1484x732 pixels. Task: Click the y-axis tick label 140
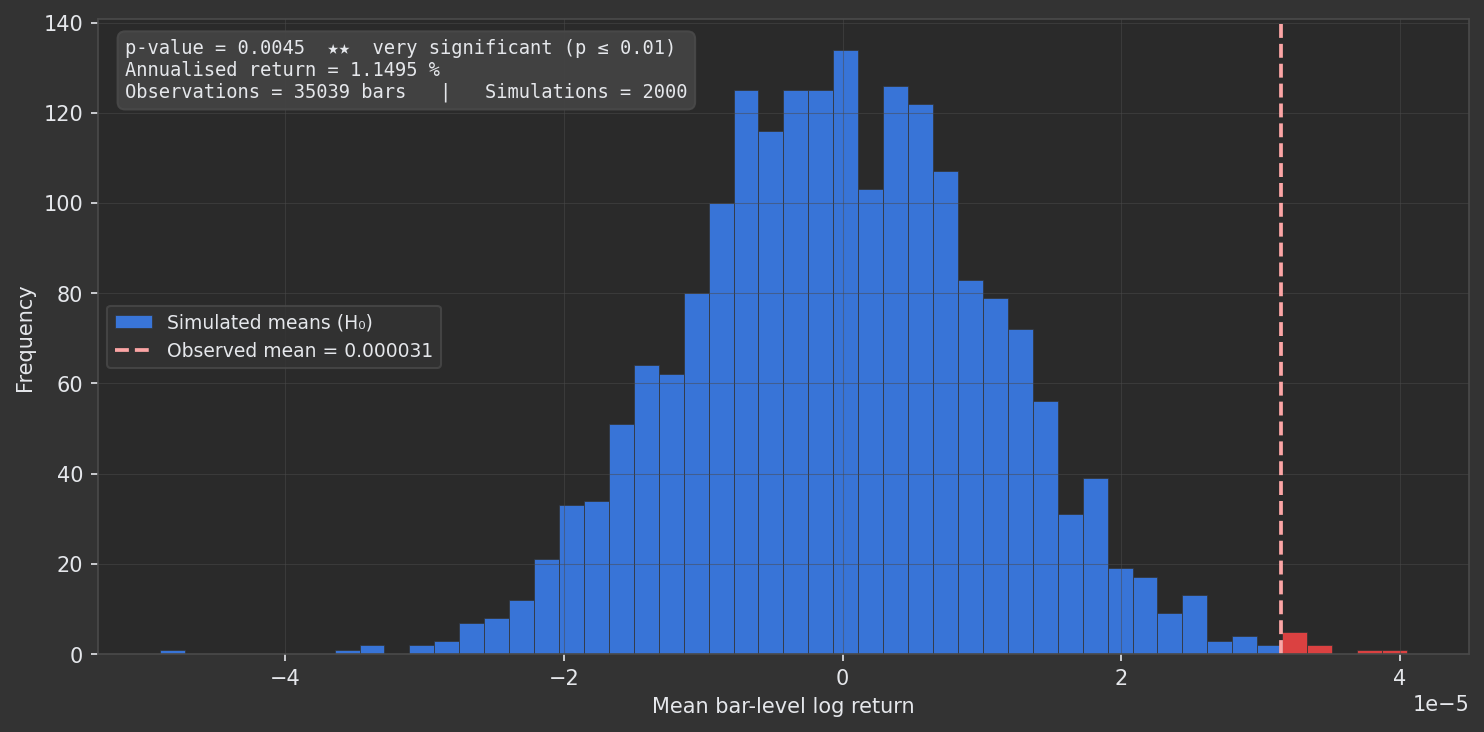click(x=64, y=22)
